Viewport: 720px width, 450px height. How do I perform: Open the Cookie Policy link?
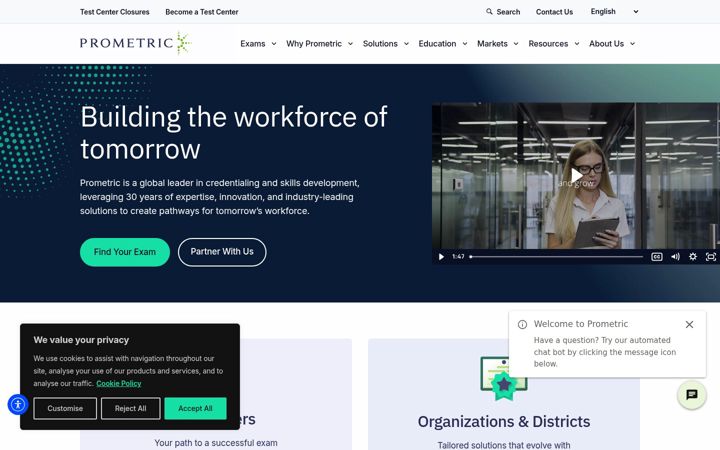118,383
